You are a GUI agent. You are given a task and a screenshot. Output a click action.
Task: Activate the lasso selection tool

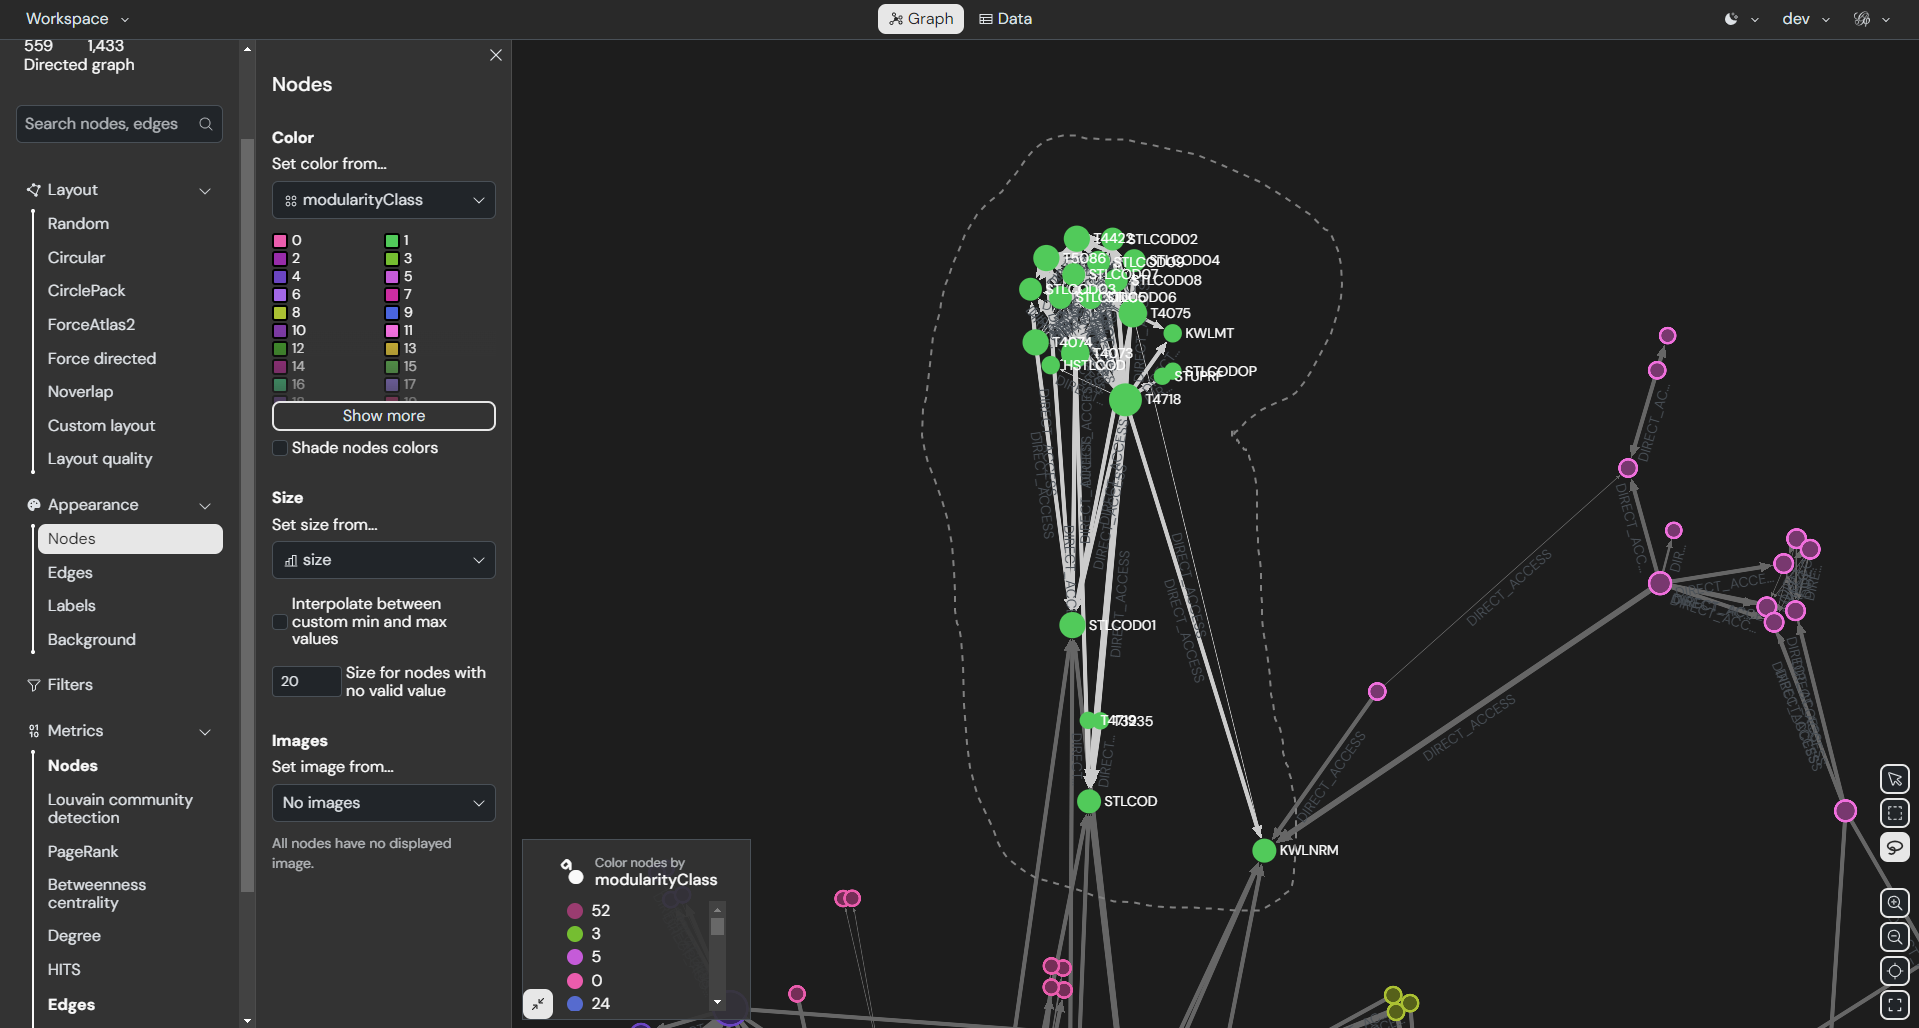click(x=1895, y=847)
